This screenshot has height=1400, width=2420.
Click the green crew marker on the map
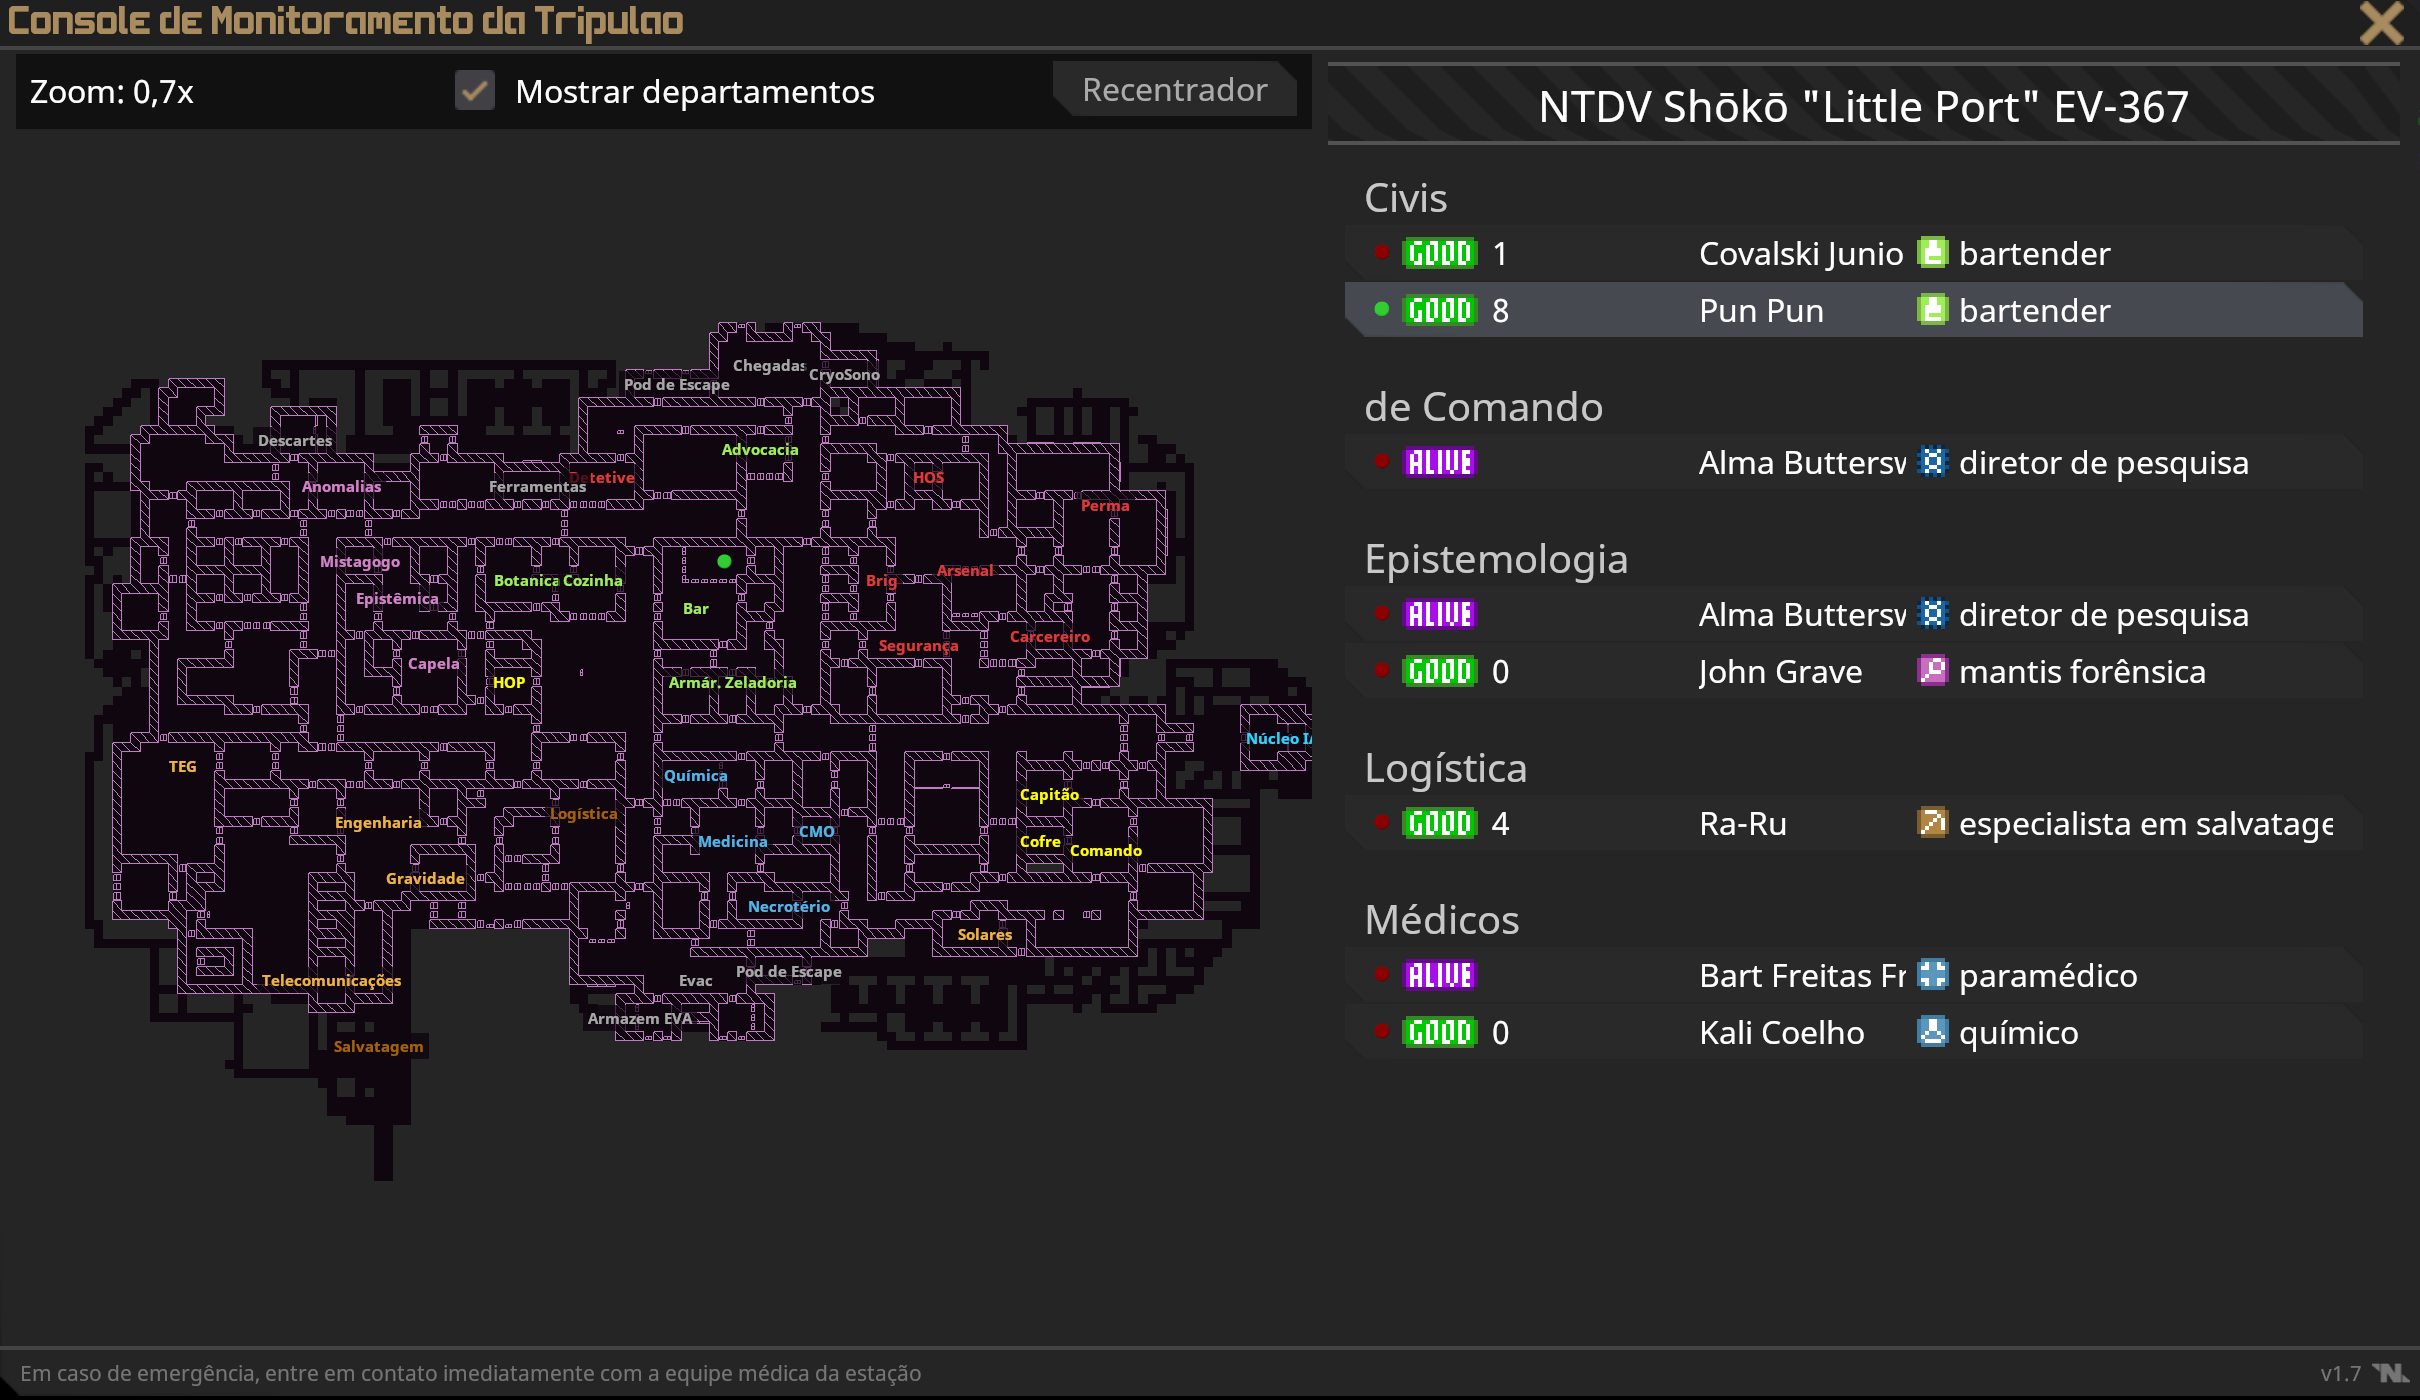724,561
